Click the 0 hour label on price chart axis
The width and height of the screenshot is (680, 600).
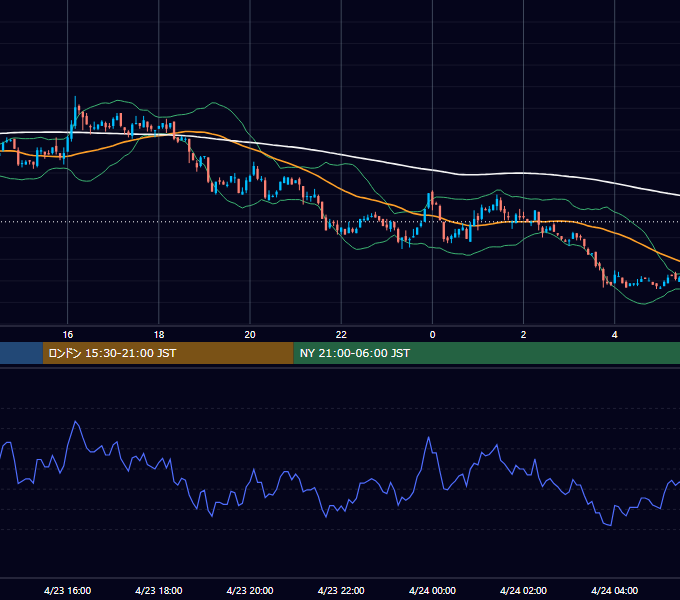click(432, 335)
